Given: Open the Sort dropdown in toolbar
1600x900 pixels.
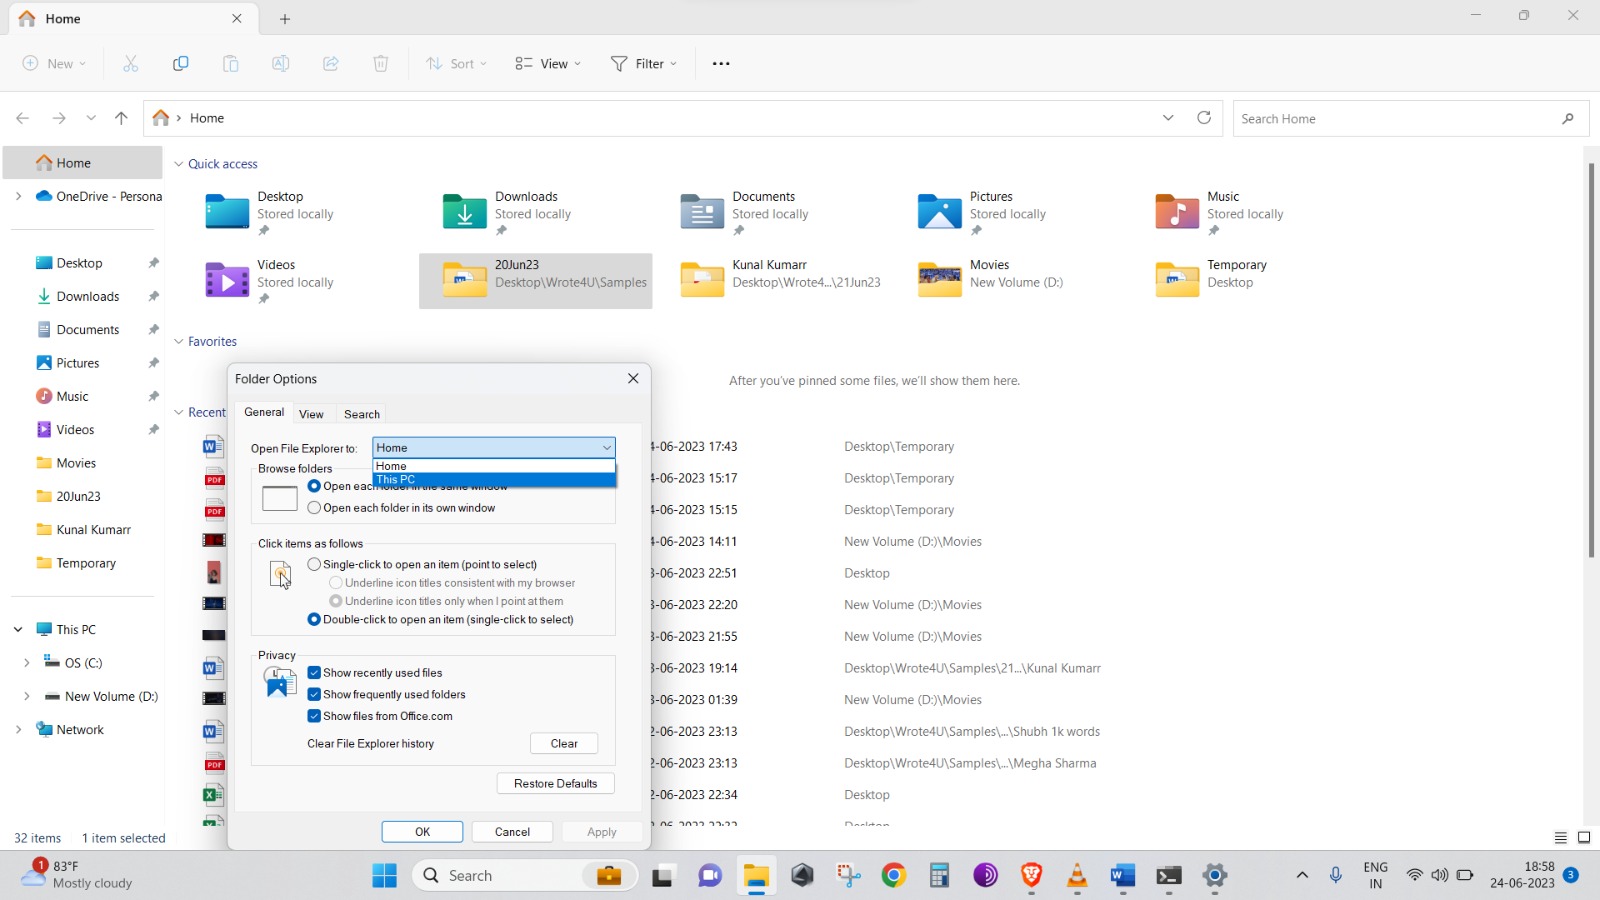Looking at the screenshot, I should pyautogui.click(x=456, y=64).
